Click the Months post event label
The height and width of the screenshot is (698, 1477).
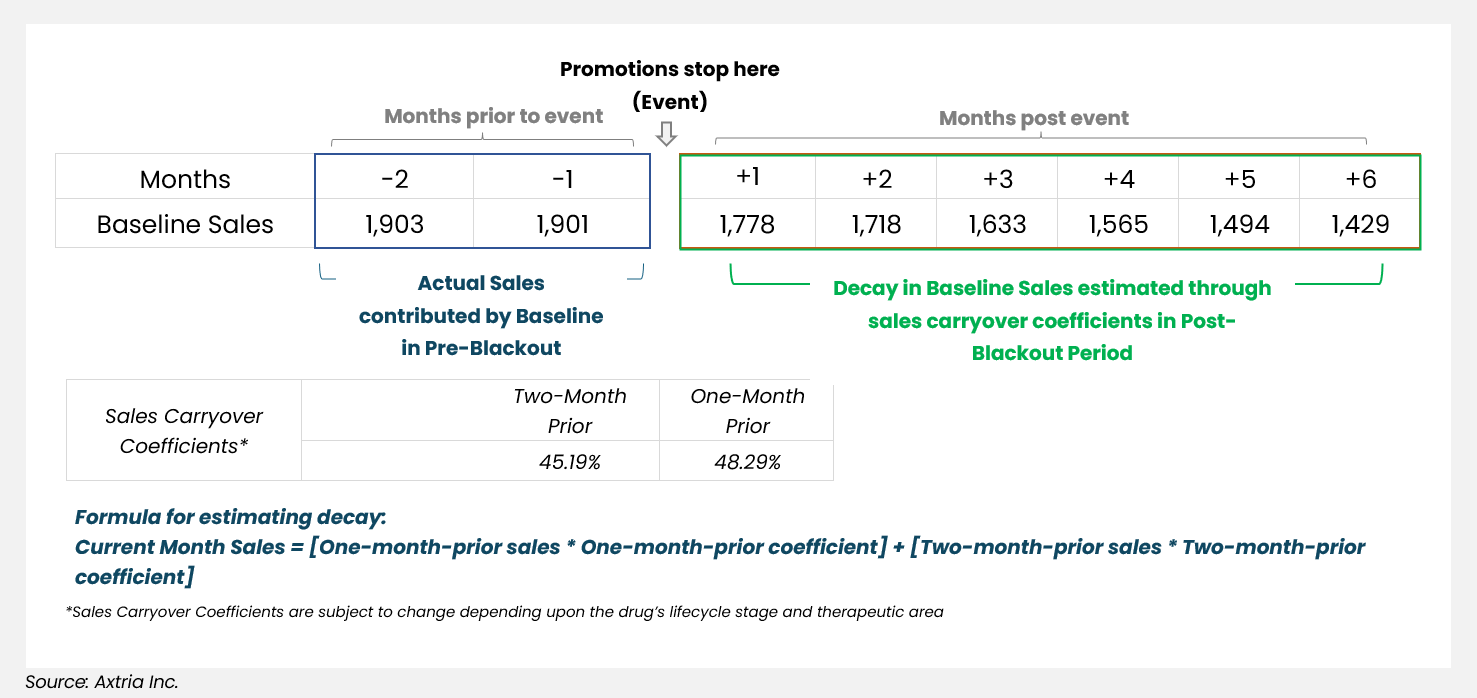[1033, 118]
